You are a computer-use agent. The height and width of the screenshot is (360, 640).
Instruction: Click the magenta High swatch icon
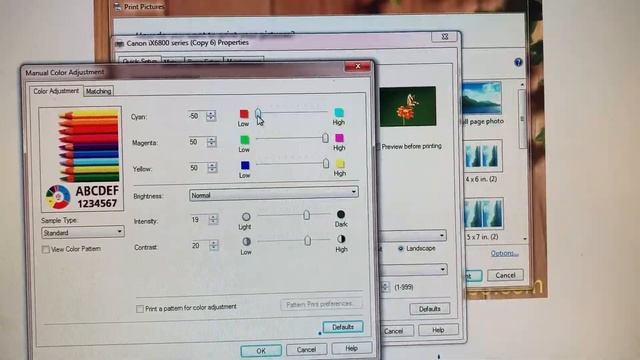(x=339, y=138)
